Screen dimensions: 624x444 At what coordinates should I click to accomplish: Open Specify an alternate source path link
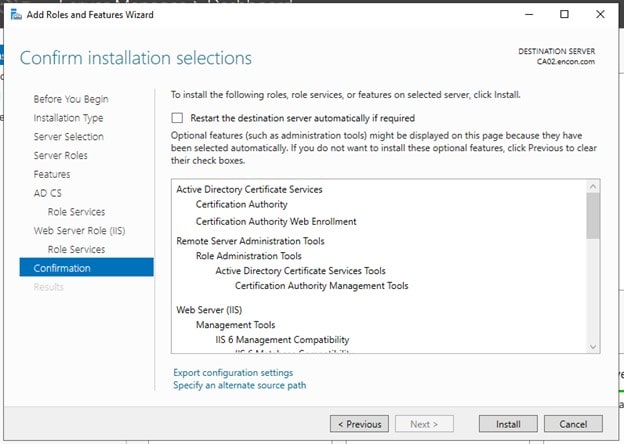(239, 385)
